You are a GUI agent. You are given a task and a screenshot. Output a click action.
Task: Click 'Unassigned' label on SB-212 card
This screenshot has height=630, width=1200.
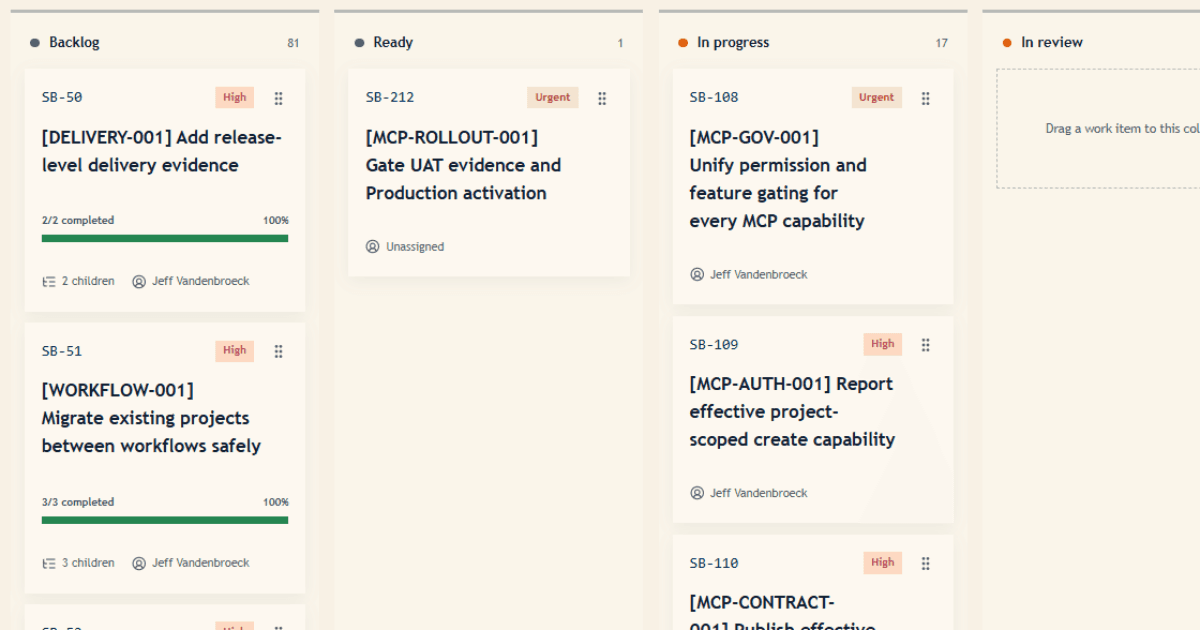coord(415,247)
